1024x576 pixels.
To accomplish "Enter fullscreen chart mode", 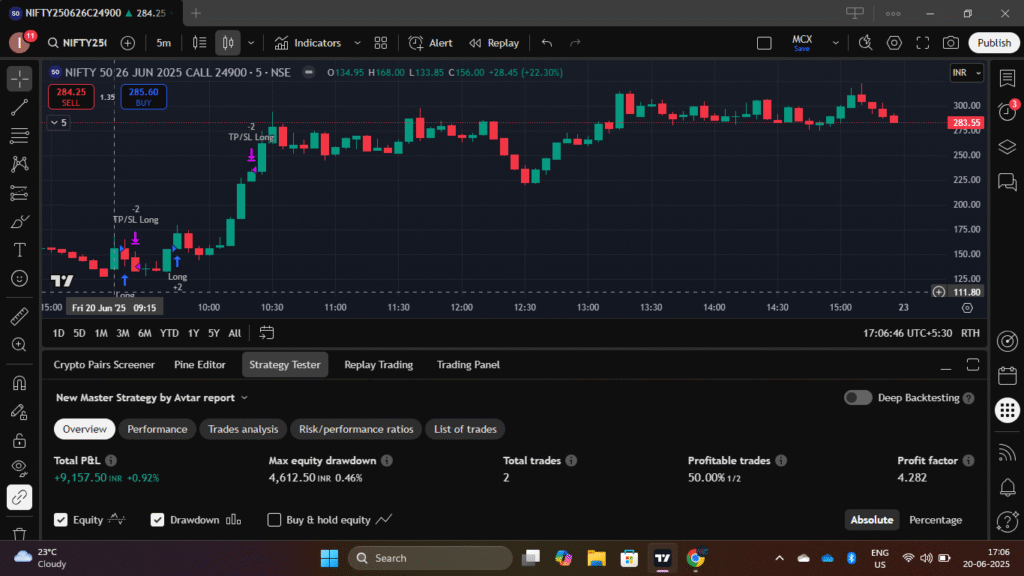I will point(922,43).
